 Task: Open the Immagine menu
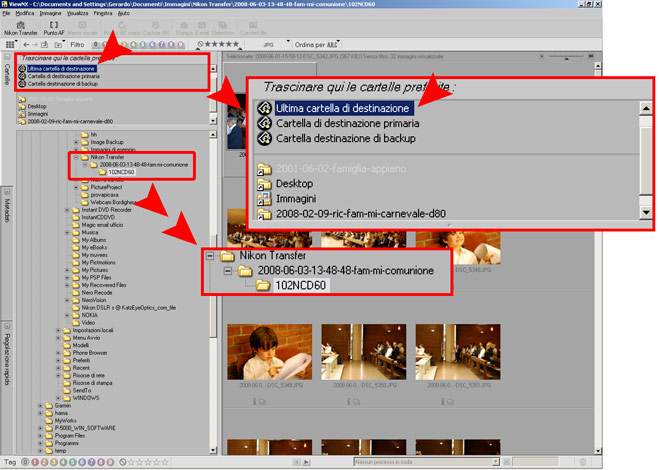click(50, 13)
